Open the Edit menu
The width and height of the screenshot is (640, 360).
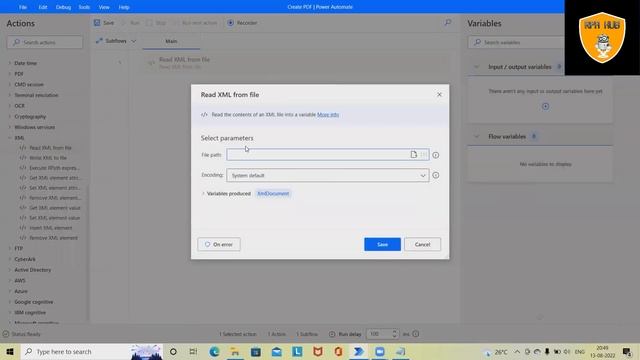tap(43, 7)
